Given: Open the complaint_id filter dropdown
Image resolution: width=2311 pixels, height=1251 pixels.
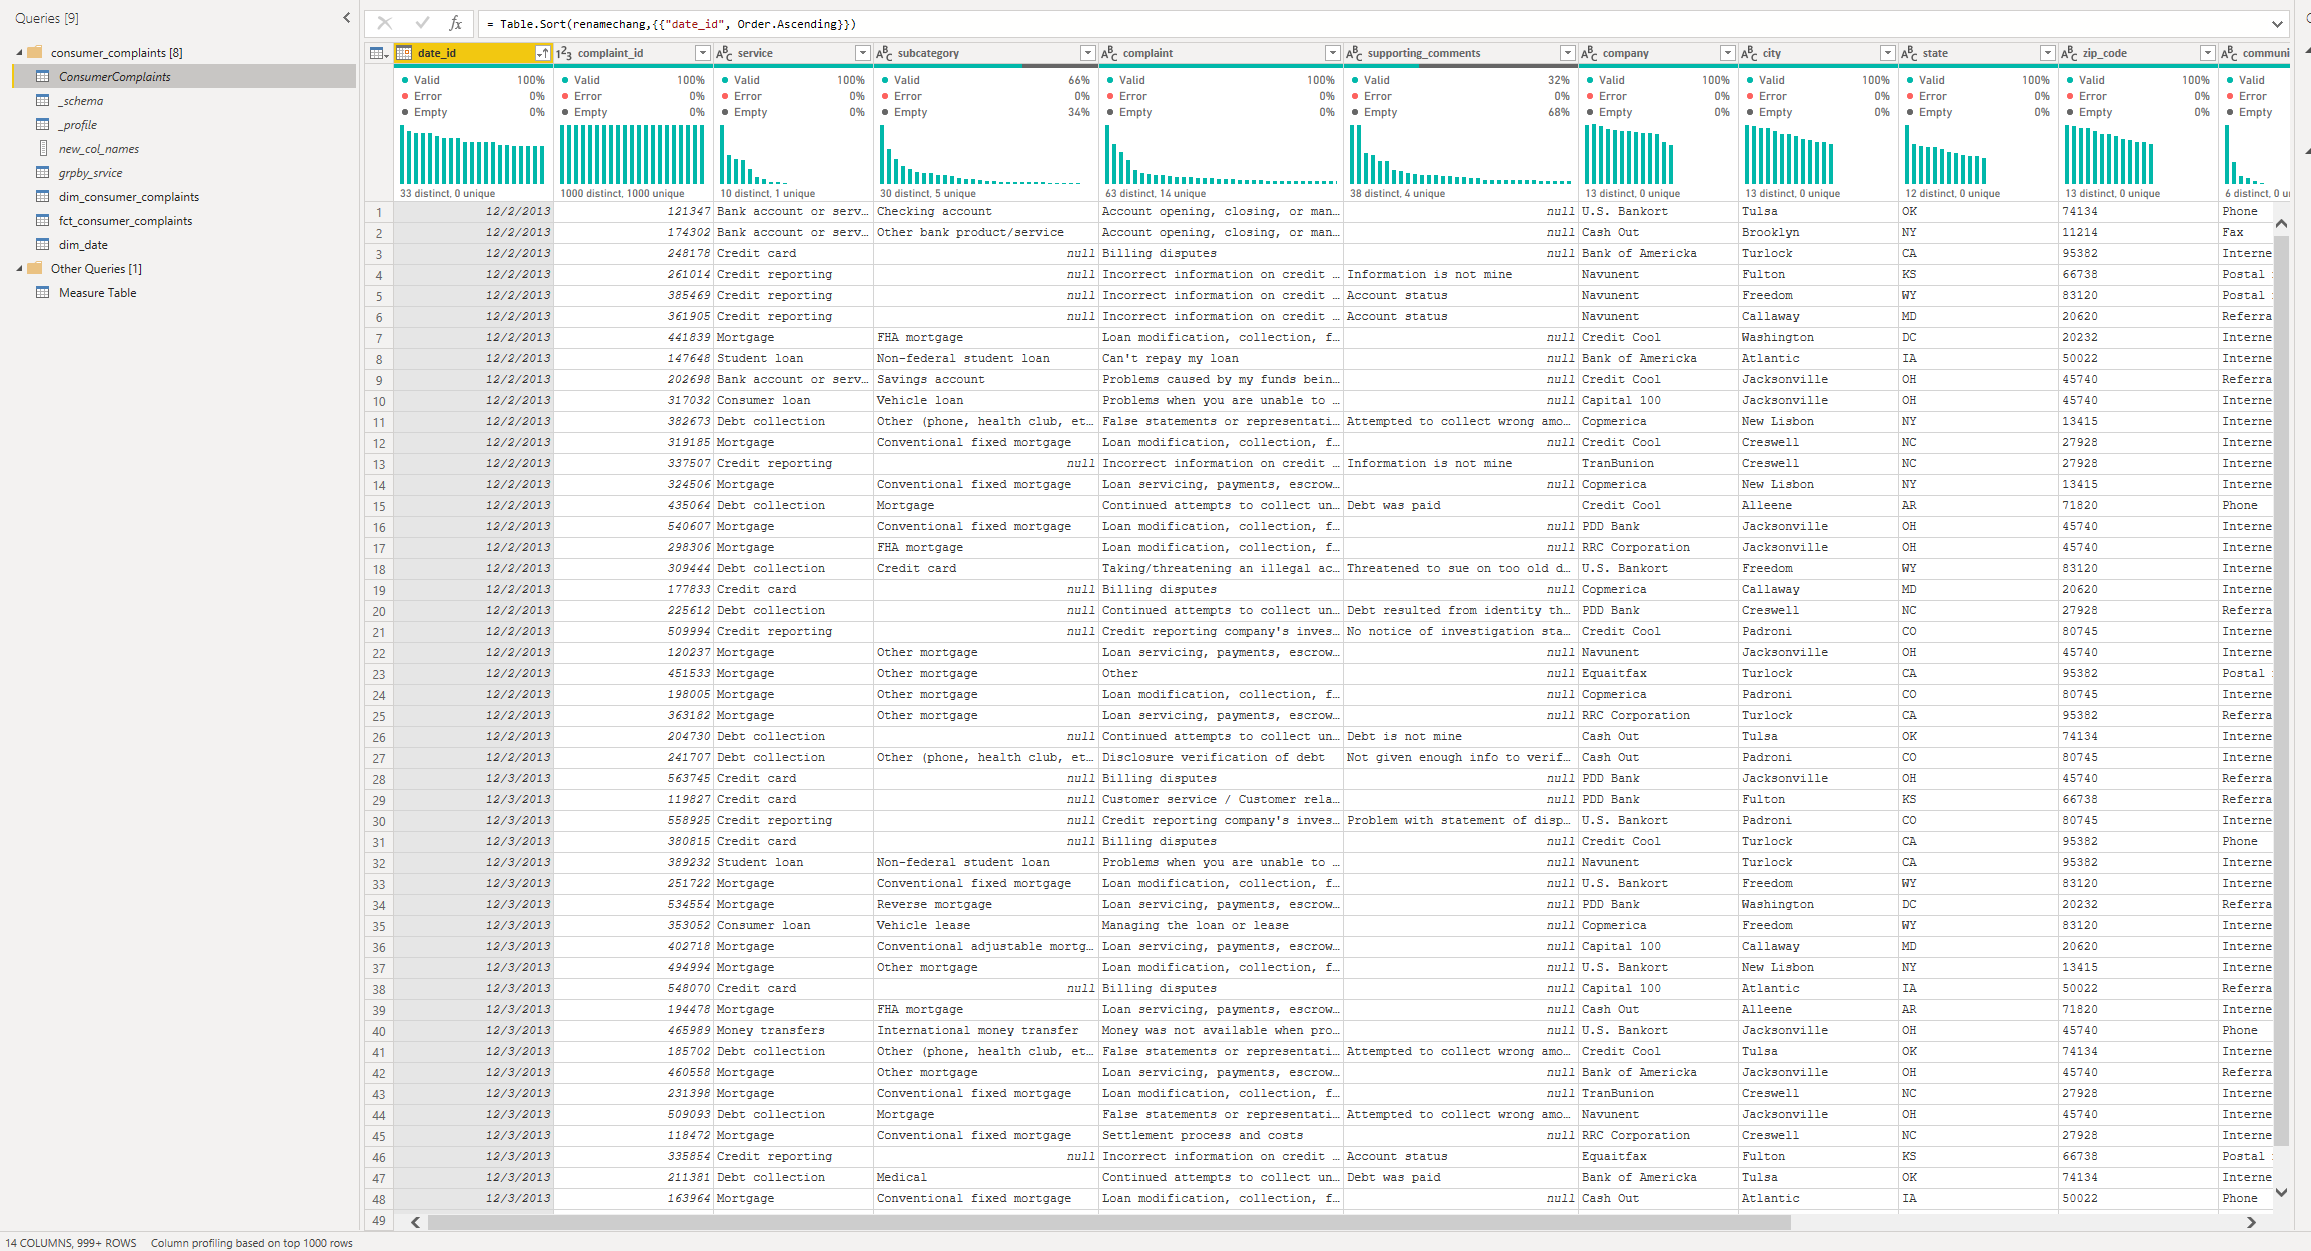Looking at the screenshot, I should click(x=702, y=53).
